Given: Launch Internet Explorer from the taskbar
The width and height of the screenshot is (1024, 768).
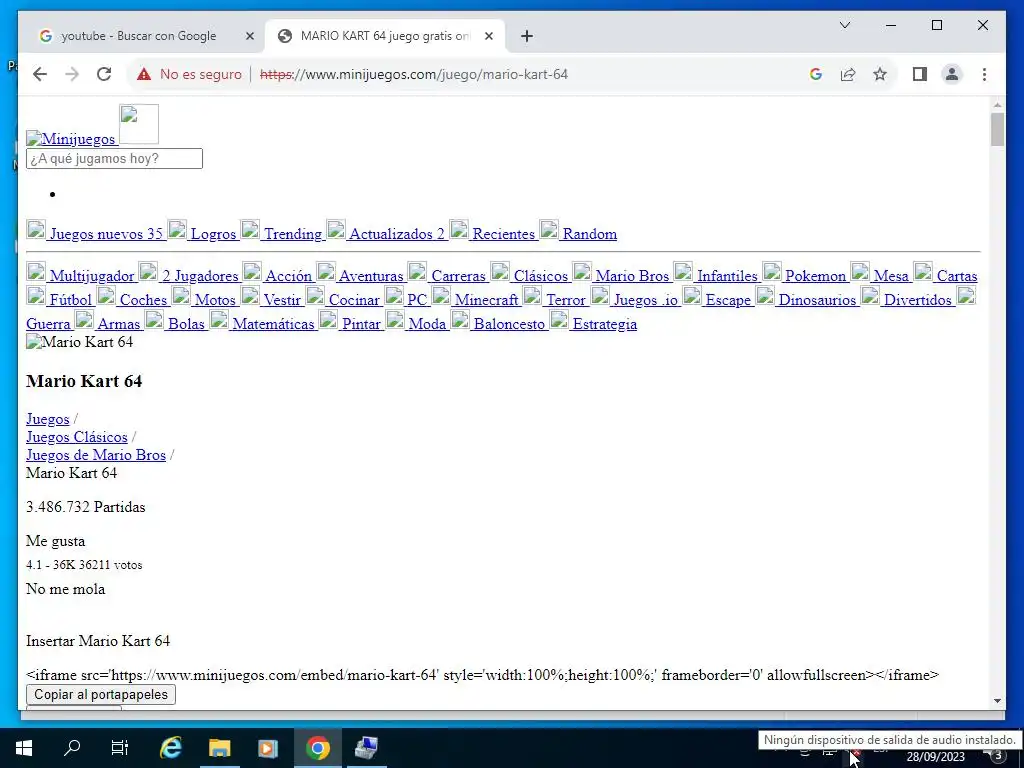Looking at the screenshot, I should point(170,748).
